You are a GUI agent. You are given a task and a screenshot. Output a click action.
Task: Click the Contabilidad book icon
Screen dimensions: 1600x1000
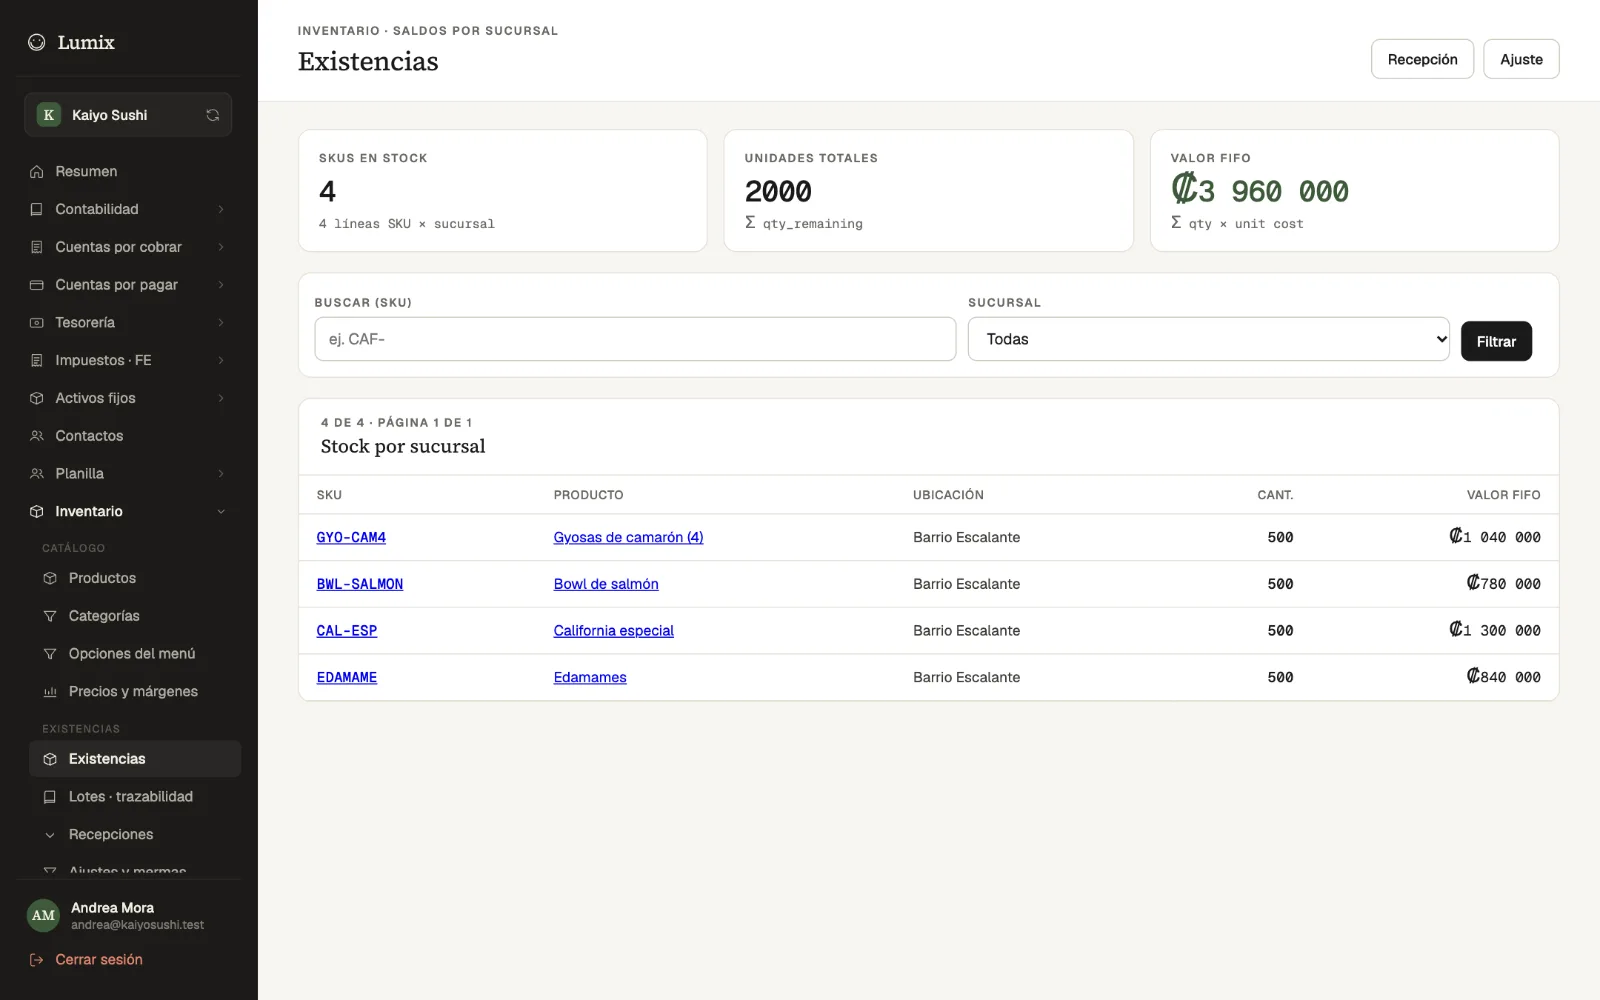[37, 209]
